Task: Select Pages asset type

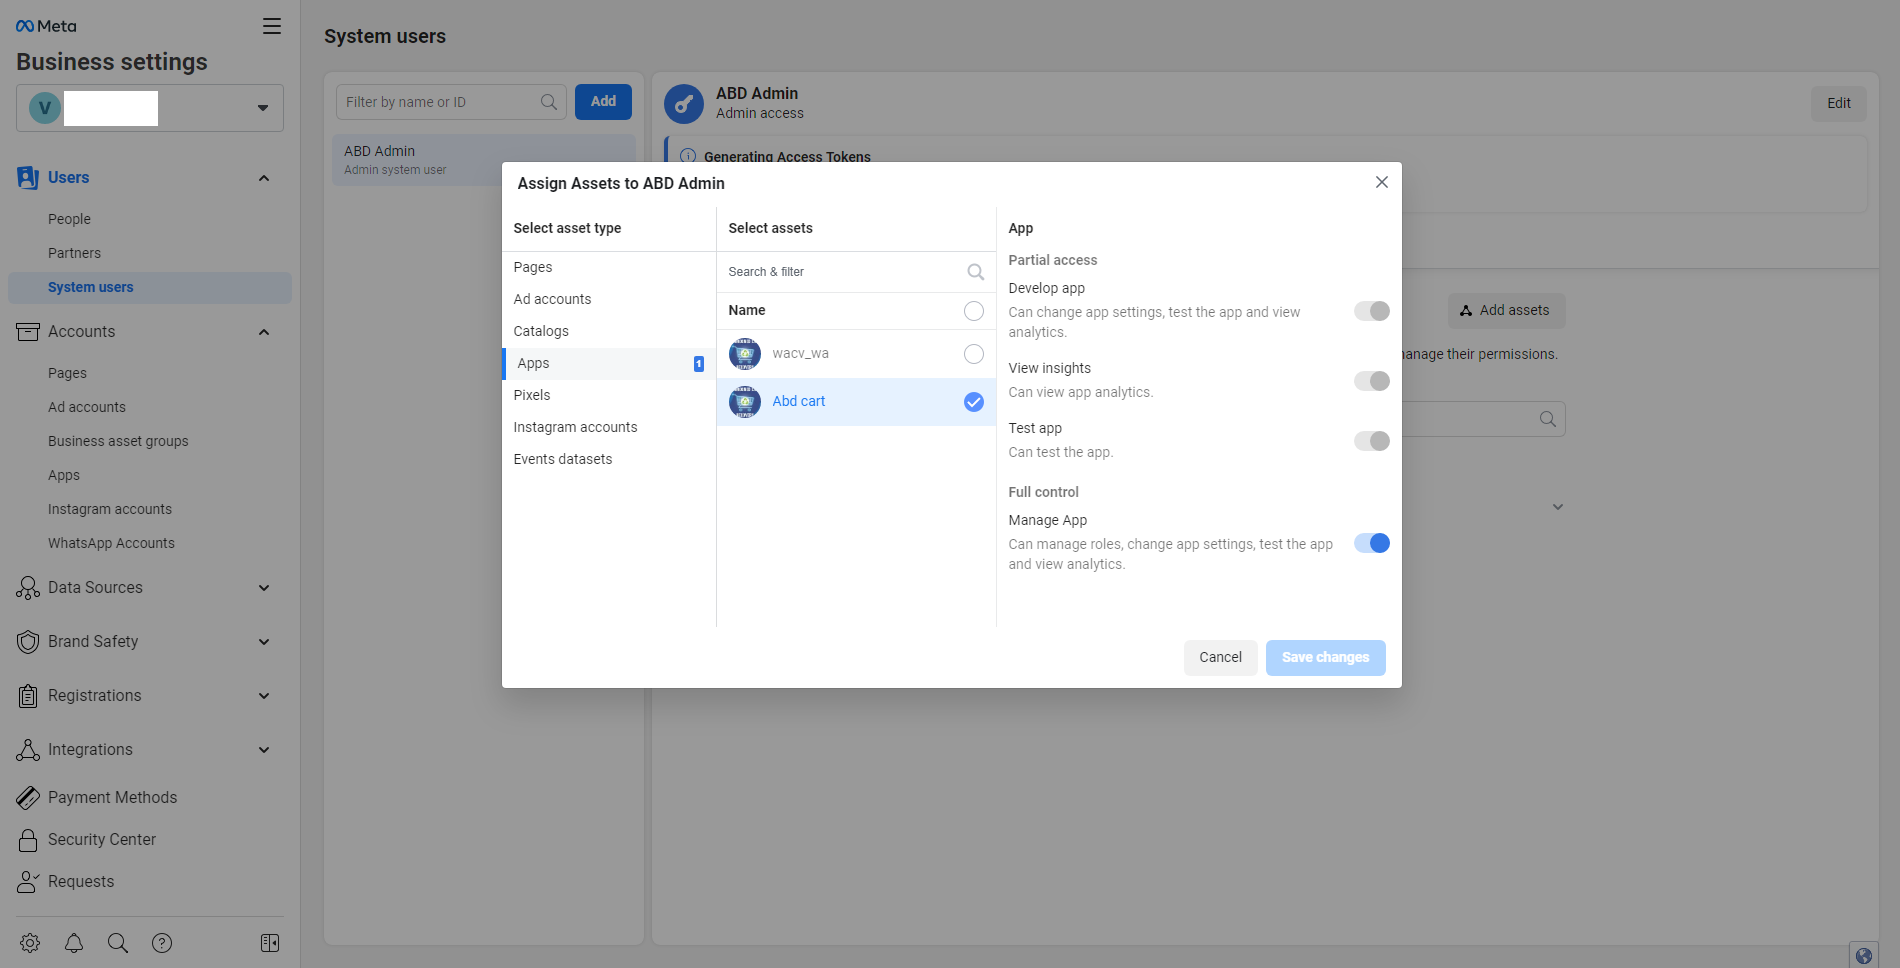Action: point(609,267)
